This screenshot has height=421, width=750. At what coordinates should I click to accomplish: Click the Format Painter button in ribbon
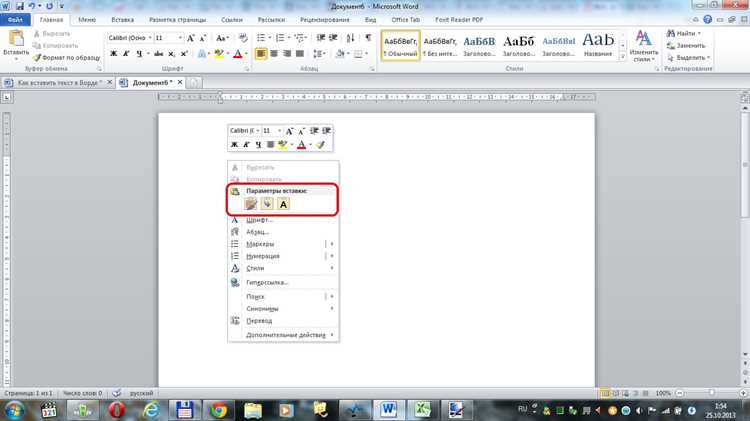[x=66, y=57]
